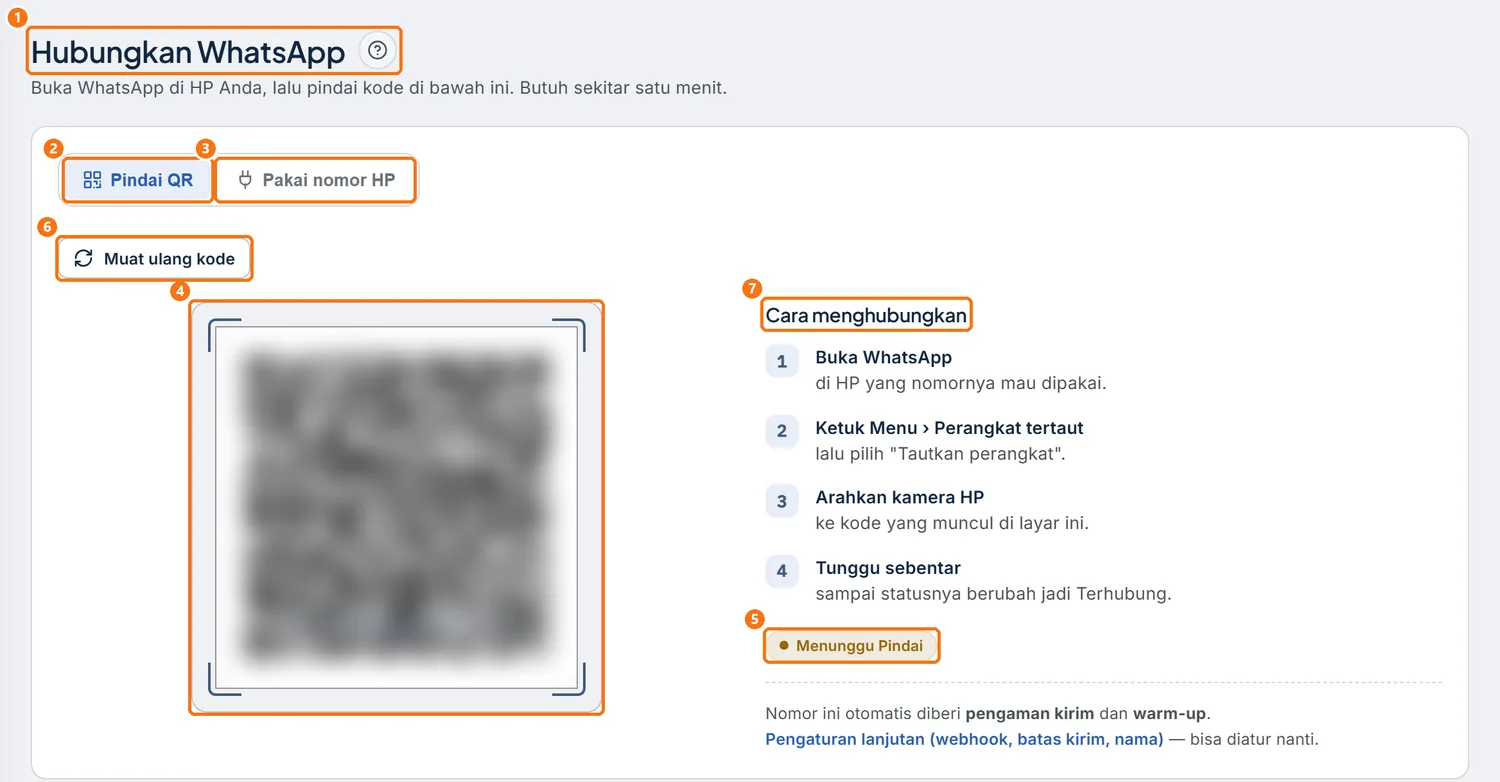Click the Muat ulang kode button
The image size is (1500, 782).
[154, 259]
